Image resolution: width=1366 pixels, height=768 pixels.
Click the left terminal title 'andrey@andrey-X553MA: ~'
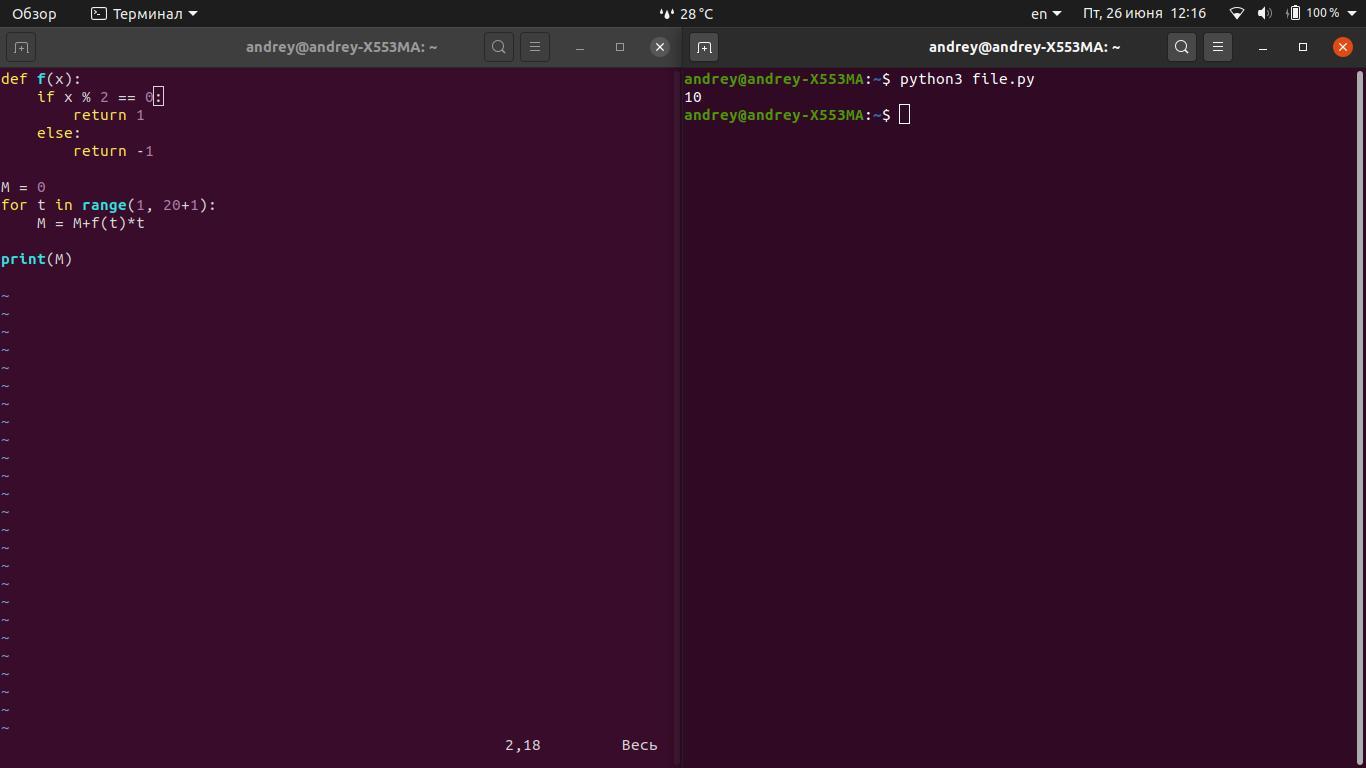(342, 47)
